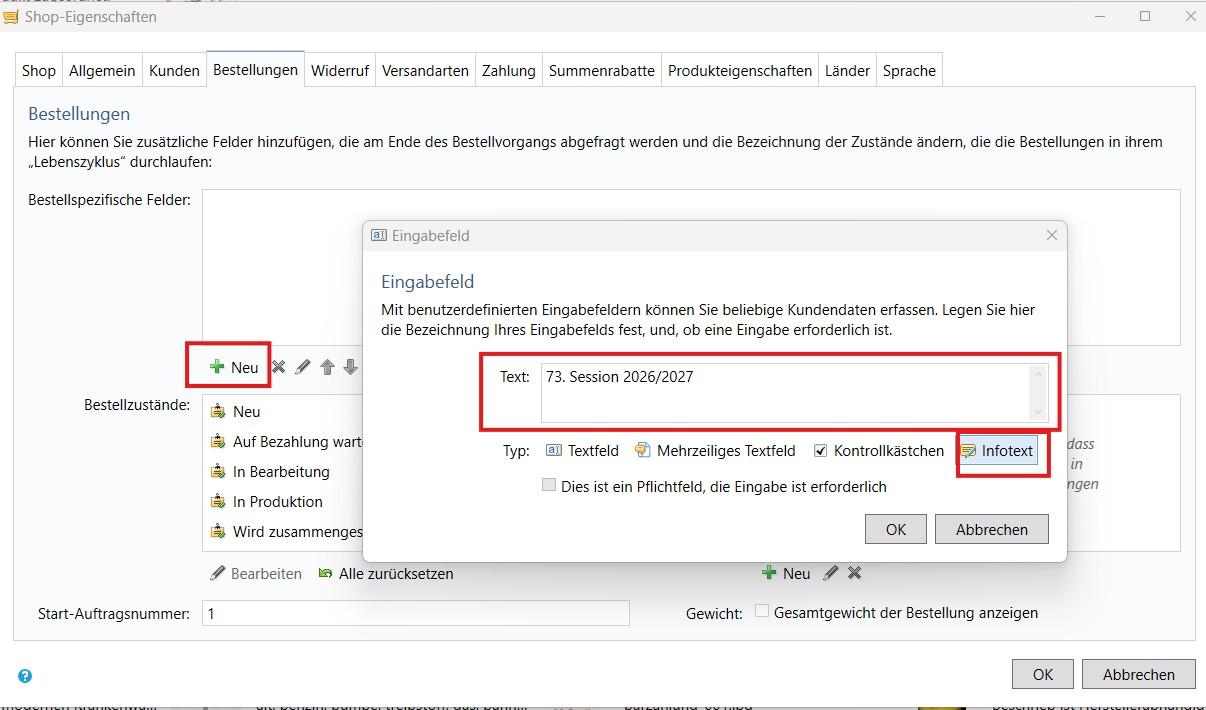
Task: Open the Bestellungen tab
Action: [x=255, y=70]
